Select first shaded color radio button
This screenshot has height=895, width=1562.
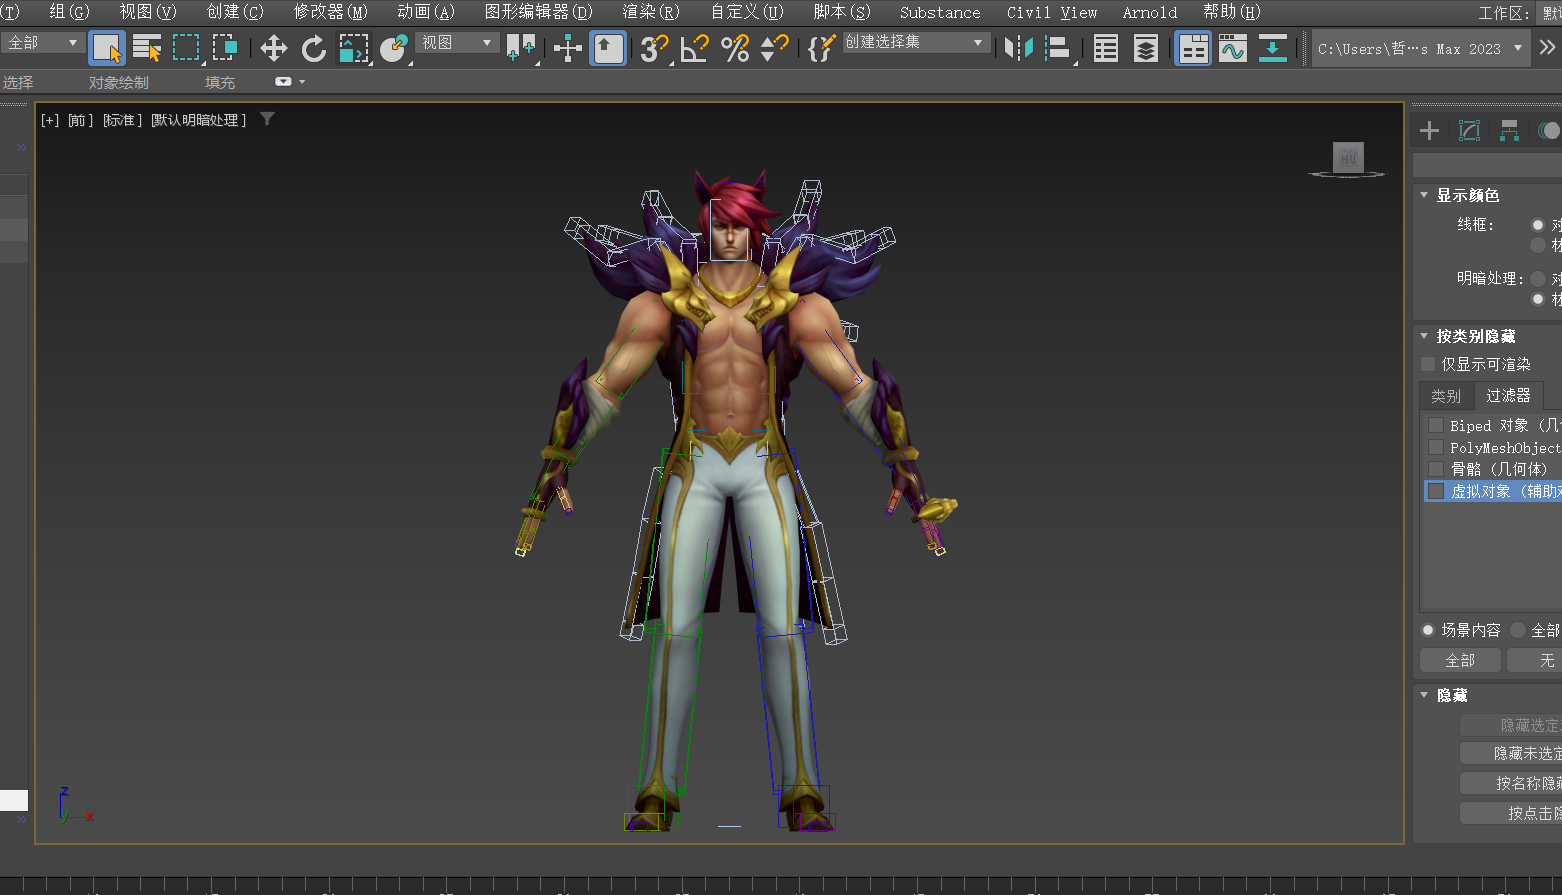pyautogui.click(x=1538, y=279)
